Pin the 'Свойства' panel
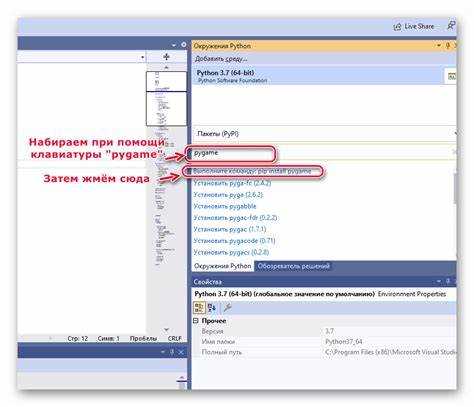This screenshot has width=474, height=407. point(448,282)
